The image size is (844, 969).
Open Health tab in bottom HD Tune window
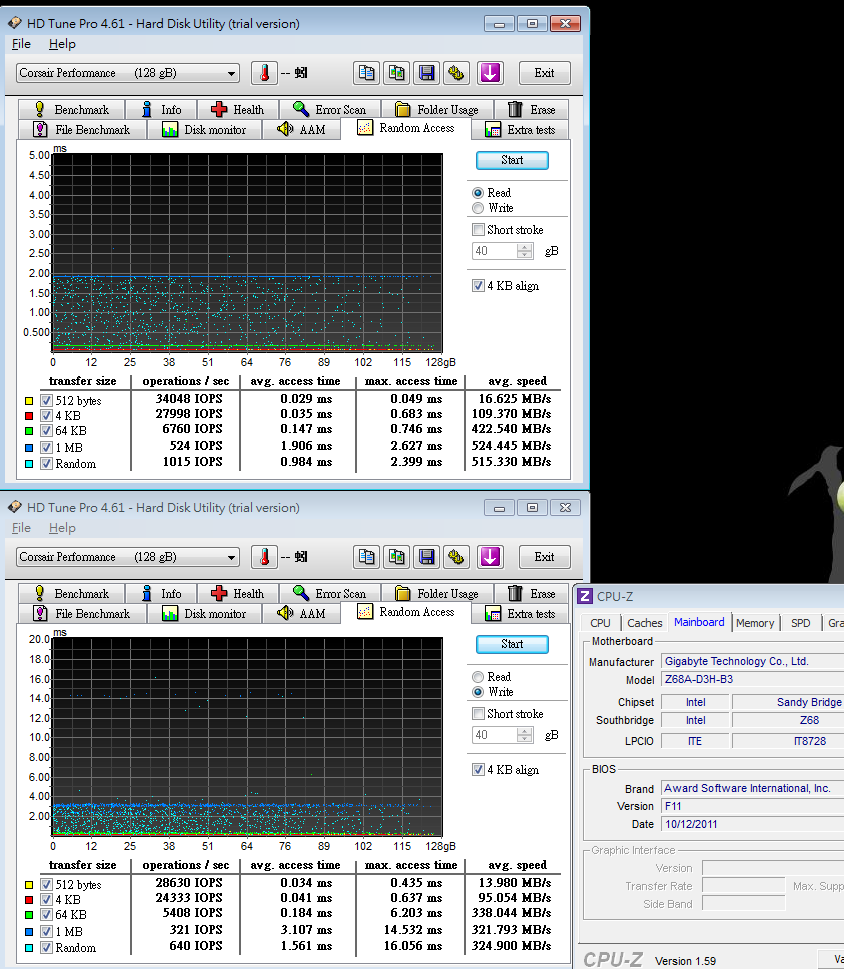tap(238, 593)
